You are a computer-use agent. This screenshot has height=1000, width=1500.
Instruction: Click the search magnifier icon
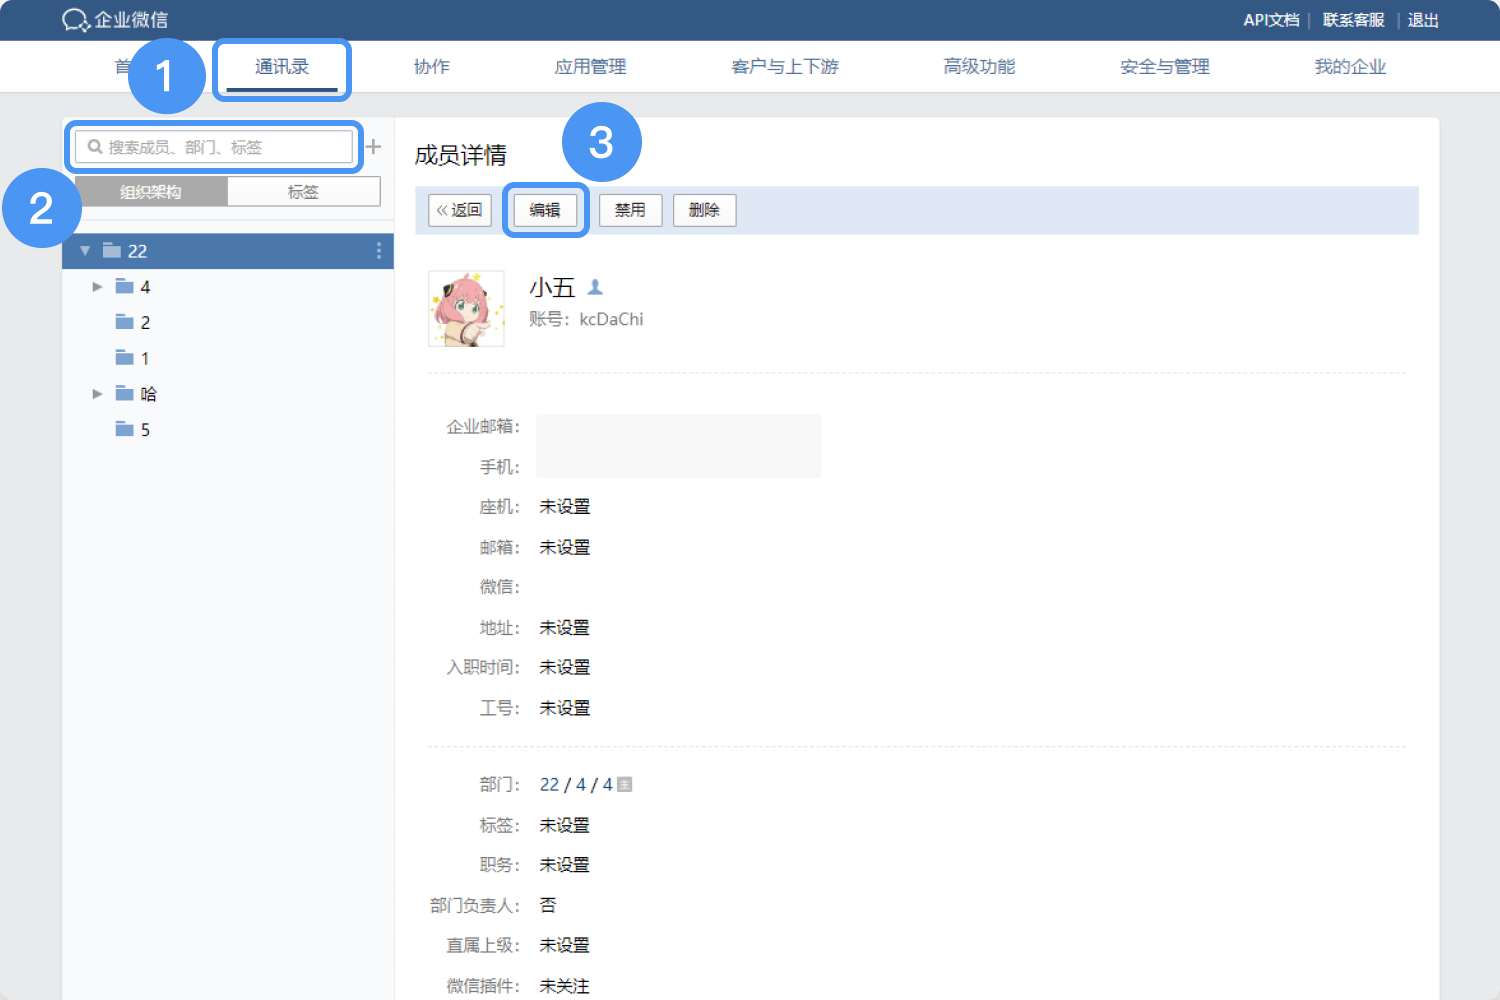coord(95,147)
